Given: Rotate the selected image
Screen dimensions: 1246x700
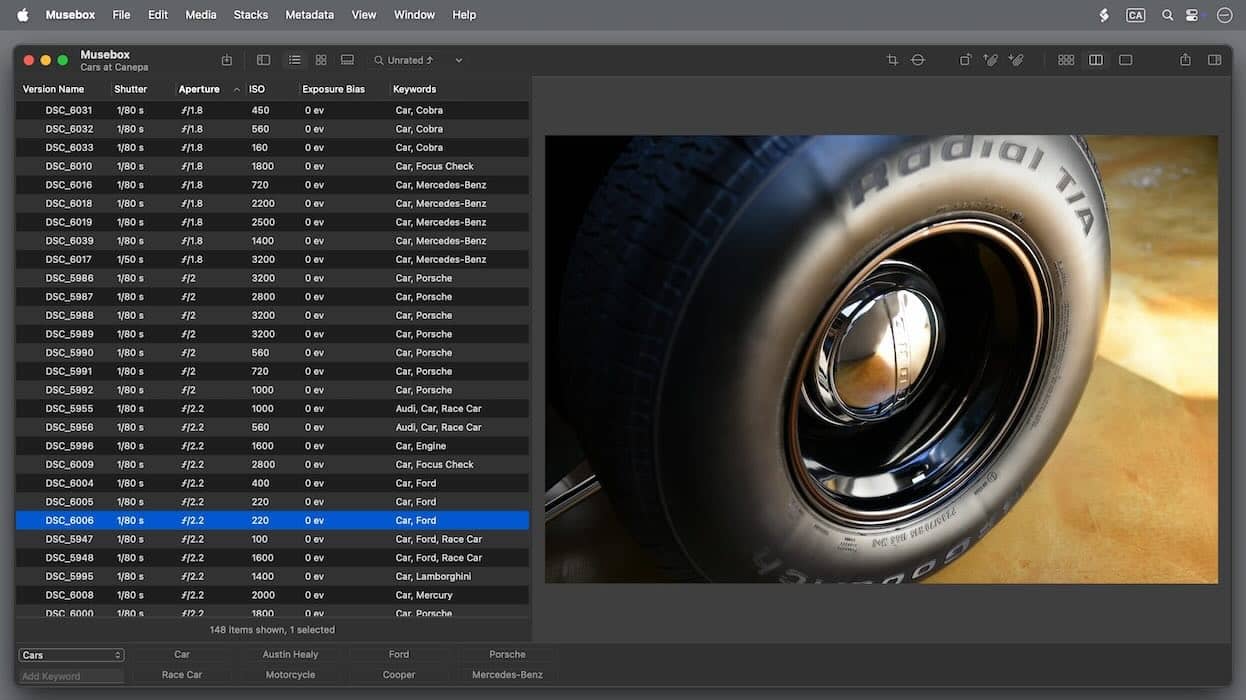Looking at the screenshot, I should tap(965, 60).
